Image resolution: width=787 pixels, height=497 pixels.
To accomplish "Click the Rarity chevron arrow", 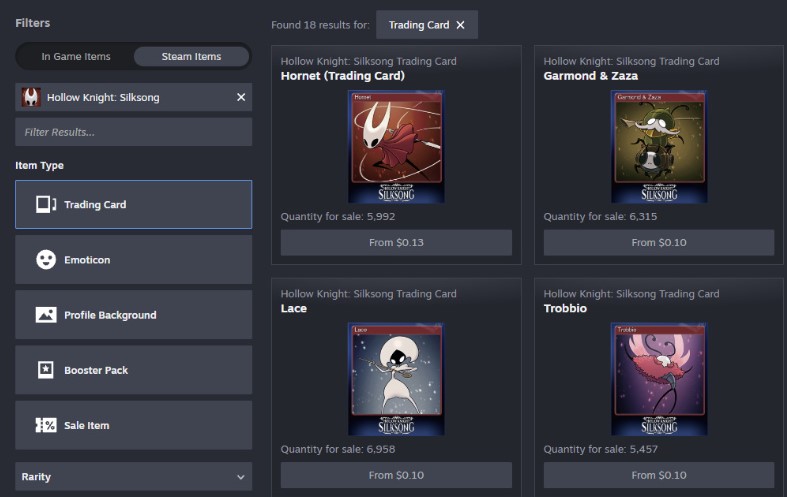I will coord(241,477).
